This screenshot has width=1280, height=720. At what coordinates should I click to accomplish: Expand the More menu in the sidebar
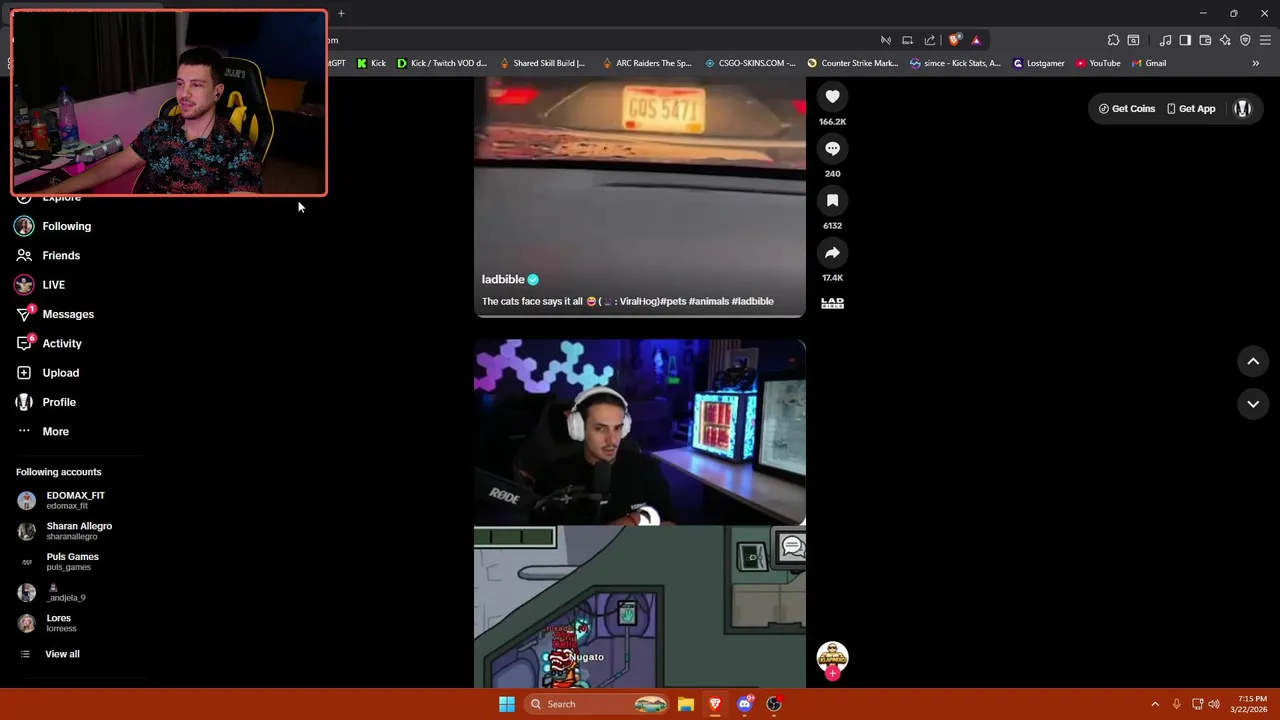pos(55,431)
